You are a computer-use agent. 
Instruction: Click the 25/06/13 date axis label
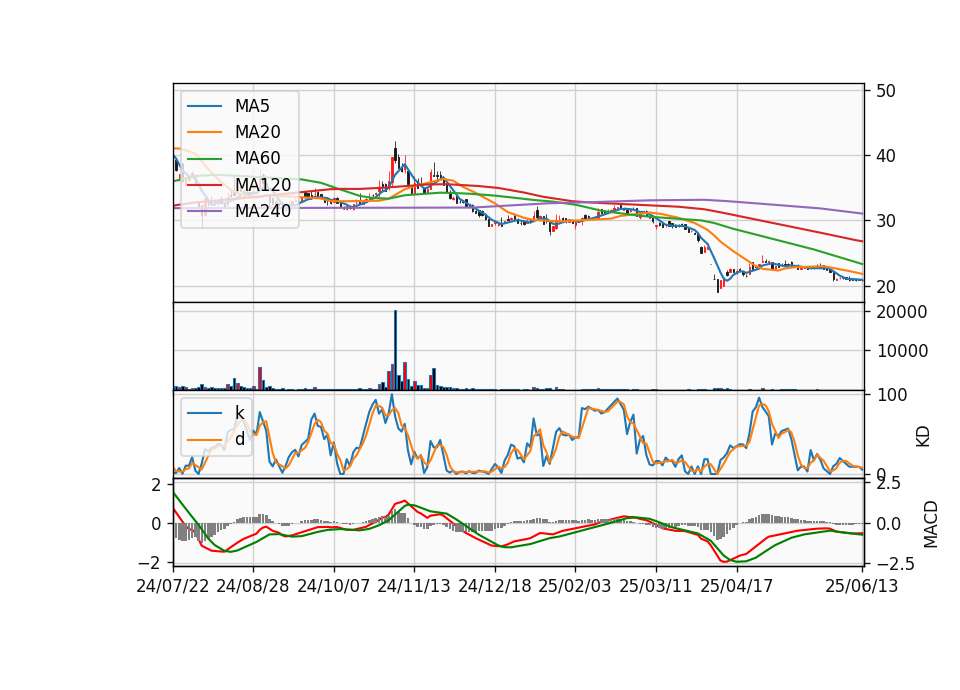coord(862,586)
